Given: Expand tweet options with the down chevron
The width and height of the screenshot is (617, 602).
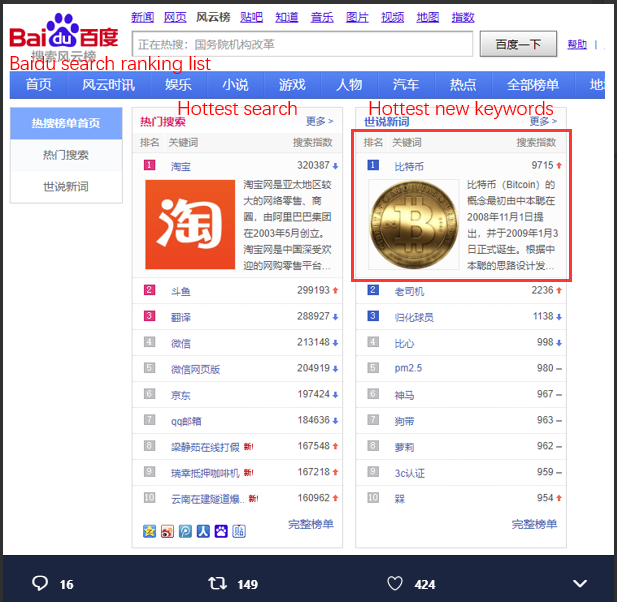Looking at the screenshot, I should pos(580,583).
